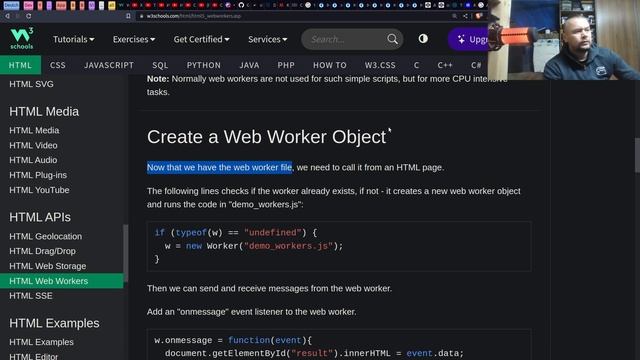Open the W3.CSS tab
This screenshot has width=640, height=360.
pos(380,65)
